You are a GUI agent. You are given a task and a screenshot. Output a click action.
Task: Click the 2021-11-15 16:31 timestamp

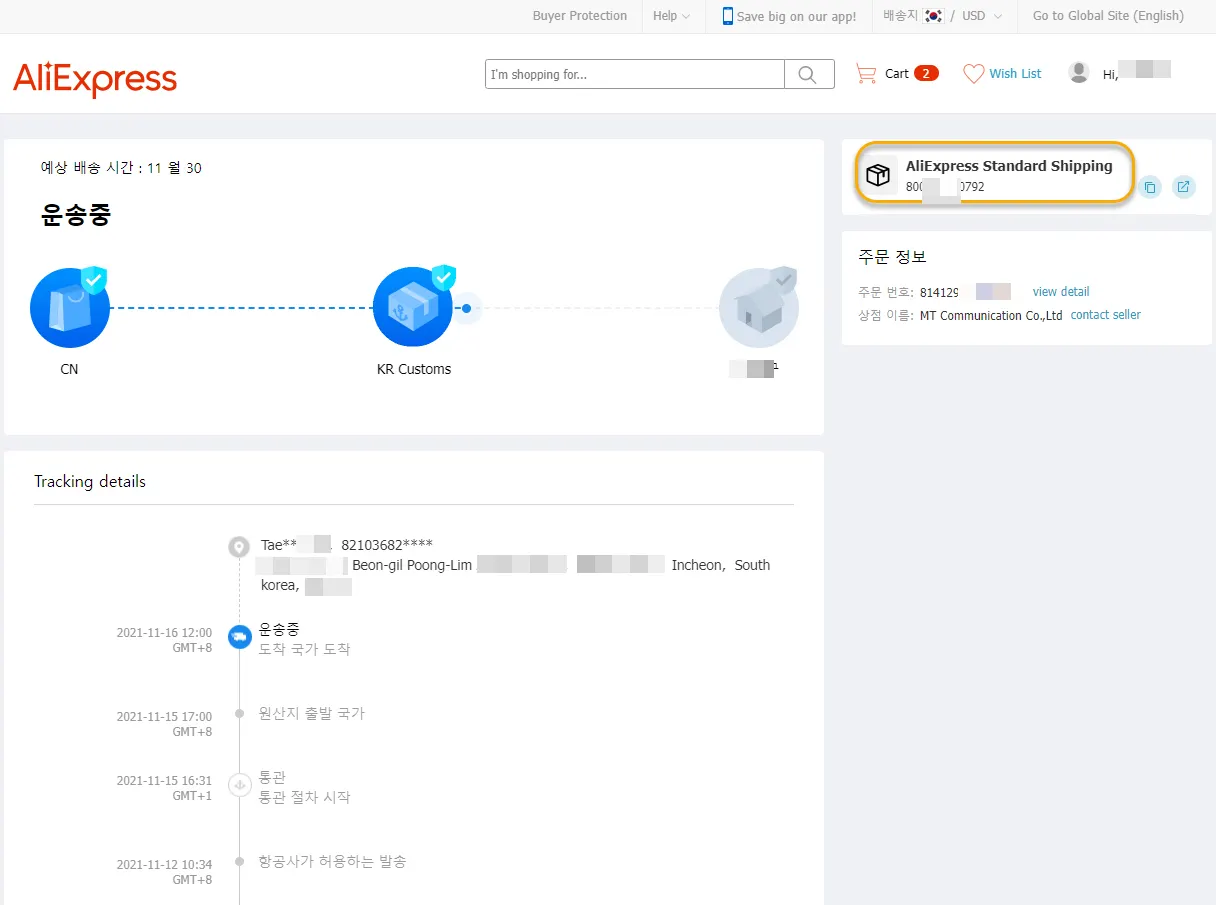164,788
